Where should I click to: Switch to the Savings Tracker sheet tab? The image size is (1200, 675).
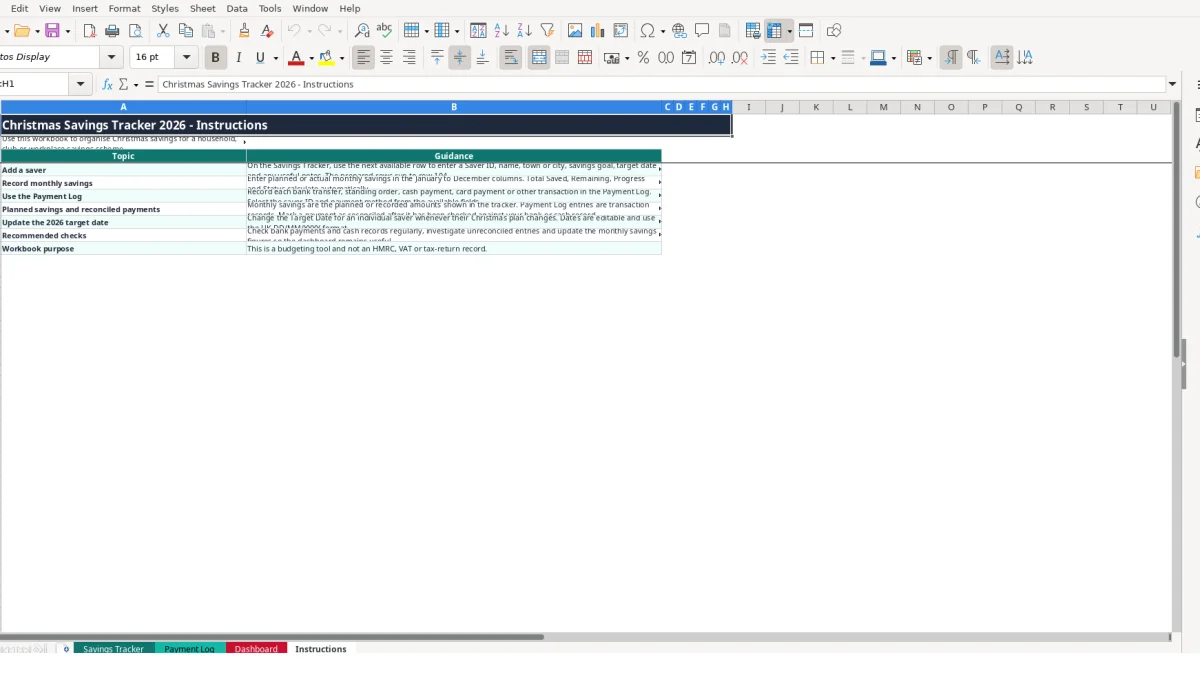coord(114,649)
